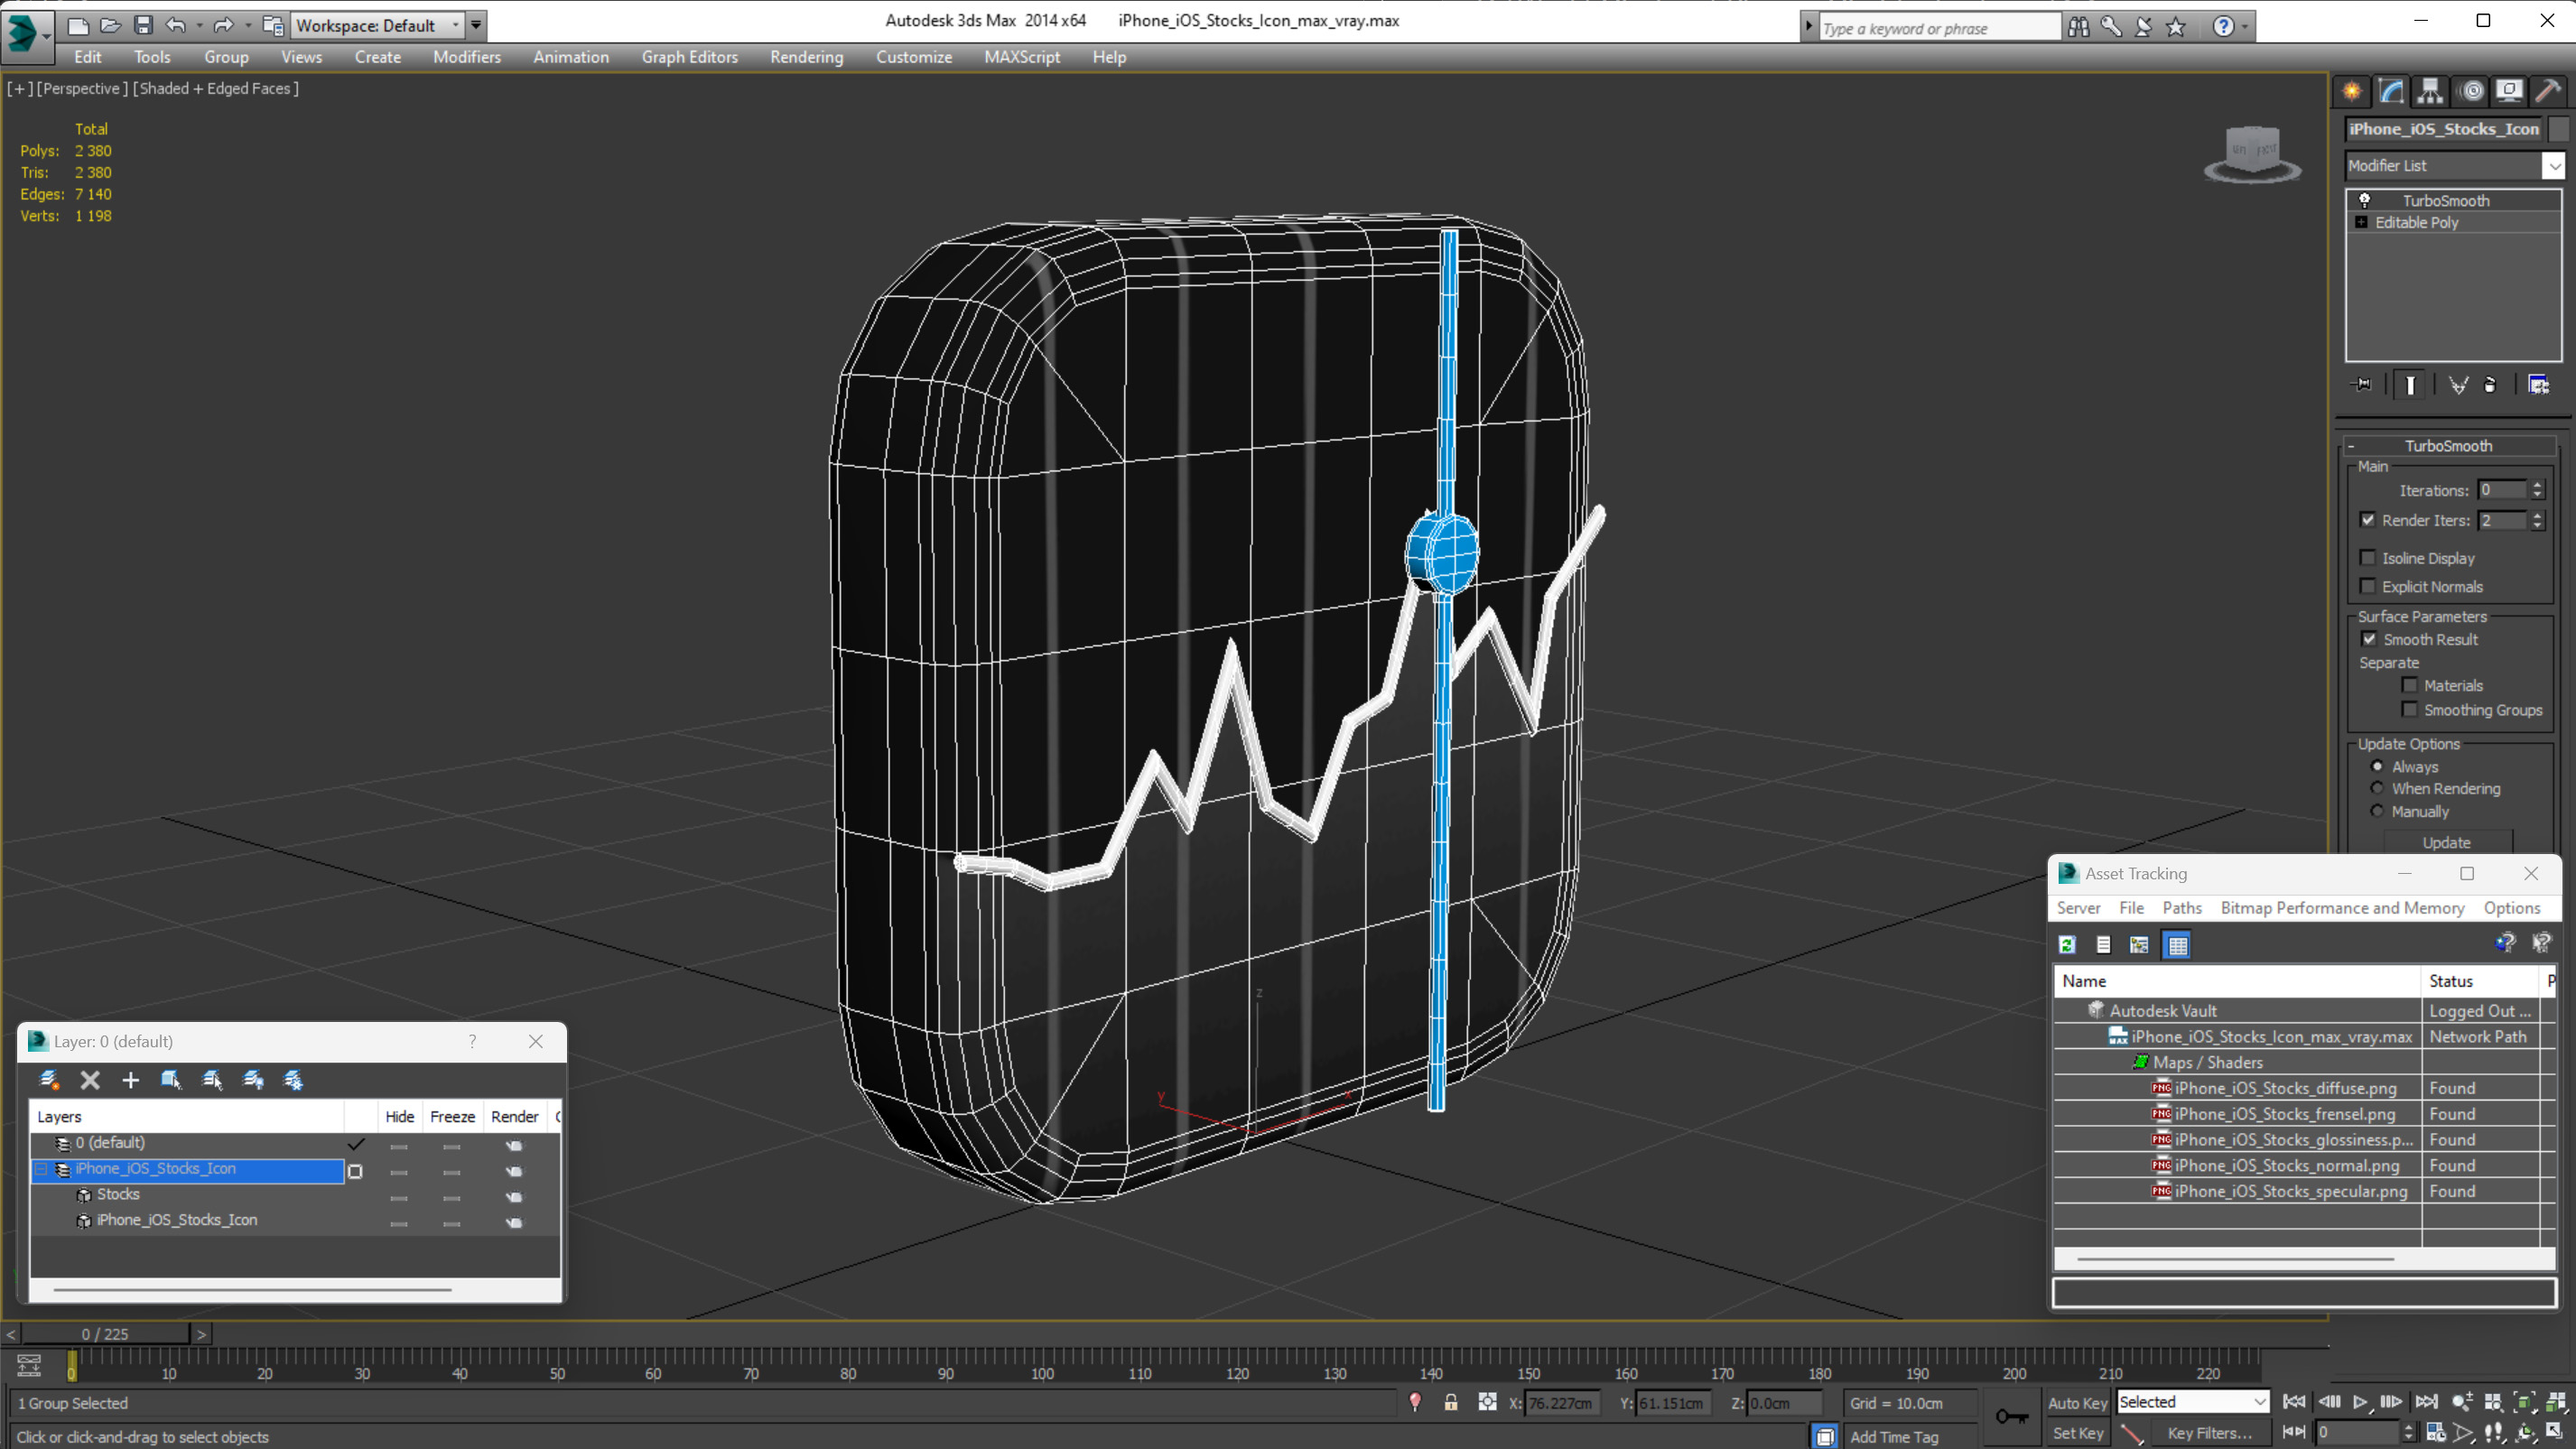Open the Modifier List dropdown
The width and height of the screenshot is (2576, 1449).
pos(2554,165)
